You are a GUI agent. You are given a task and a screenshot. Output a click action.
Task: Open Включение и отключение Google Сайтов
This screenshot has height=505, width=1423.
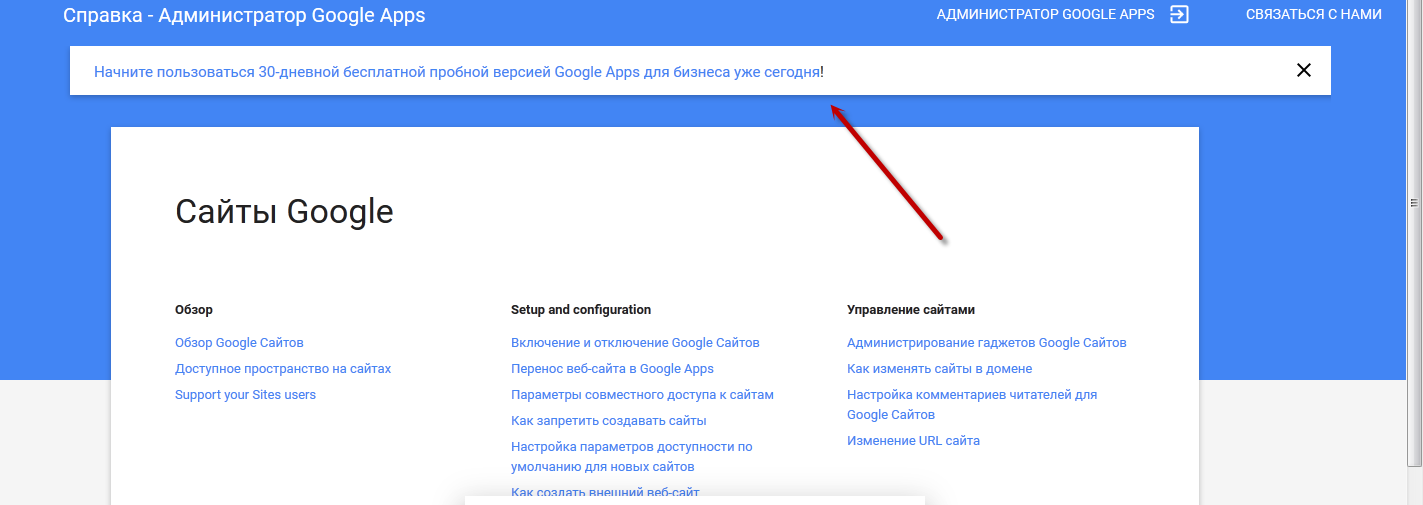pos(635,343)
